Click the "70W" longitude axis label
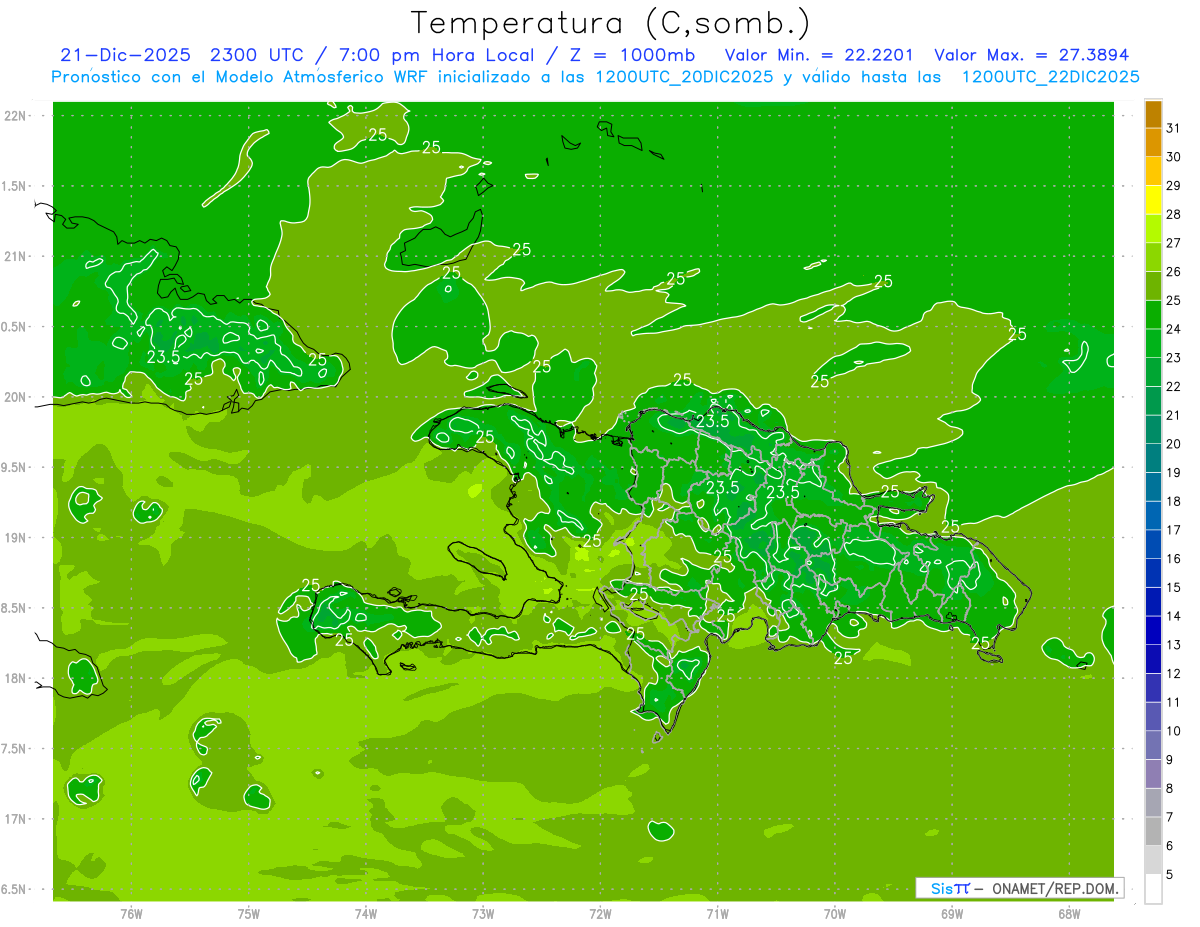The width and height of the screenshot is (1200, 927). [835, 914]
